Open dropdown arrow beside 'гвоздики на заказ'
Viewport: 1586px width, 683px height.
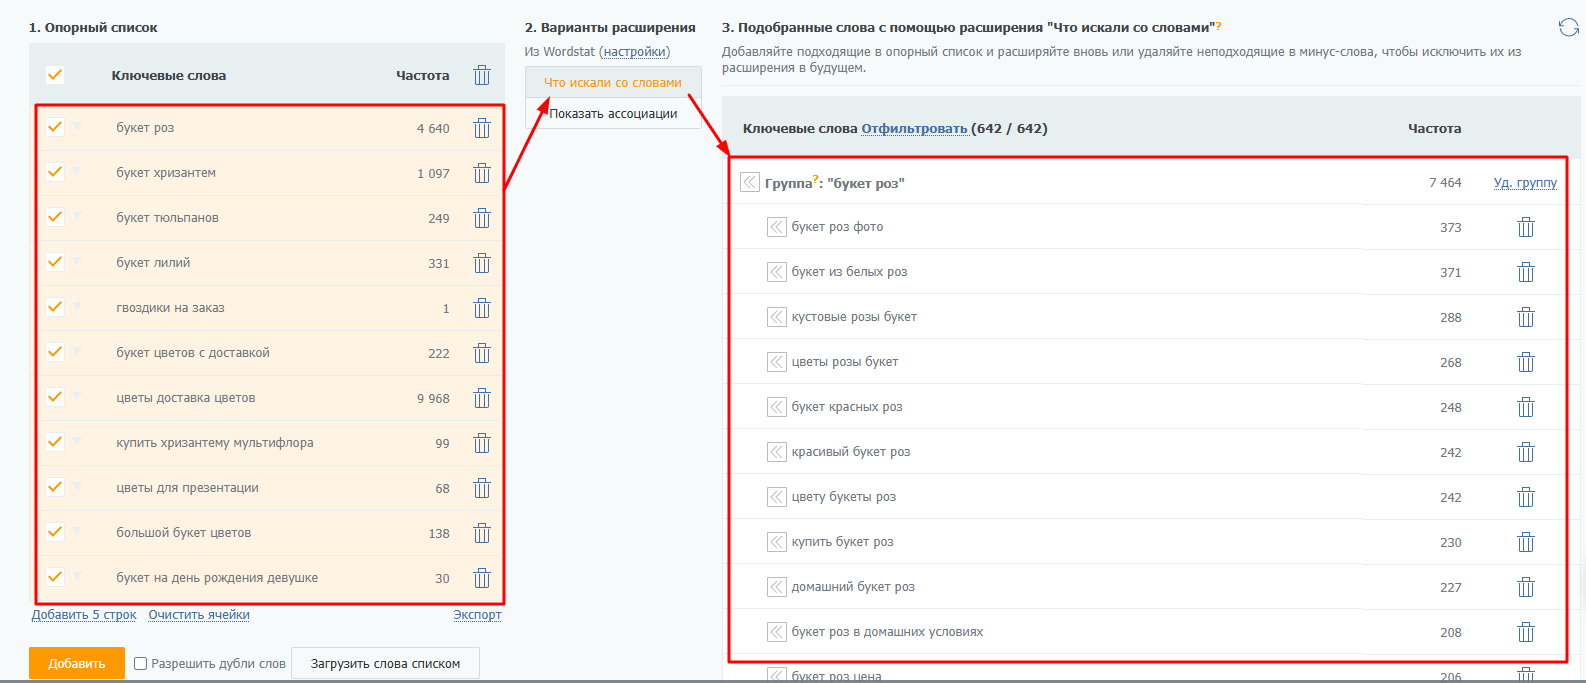point(78,306)
